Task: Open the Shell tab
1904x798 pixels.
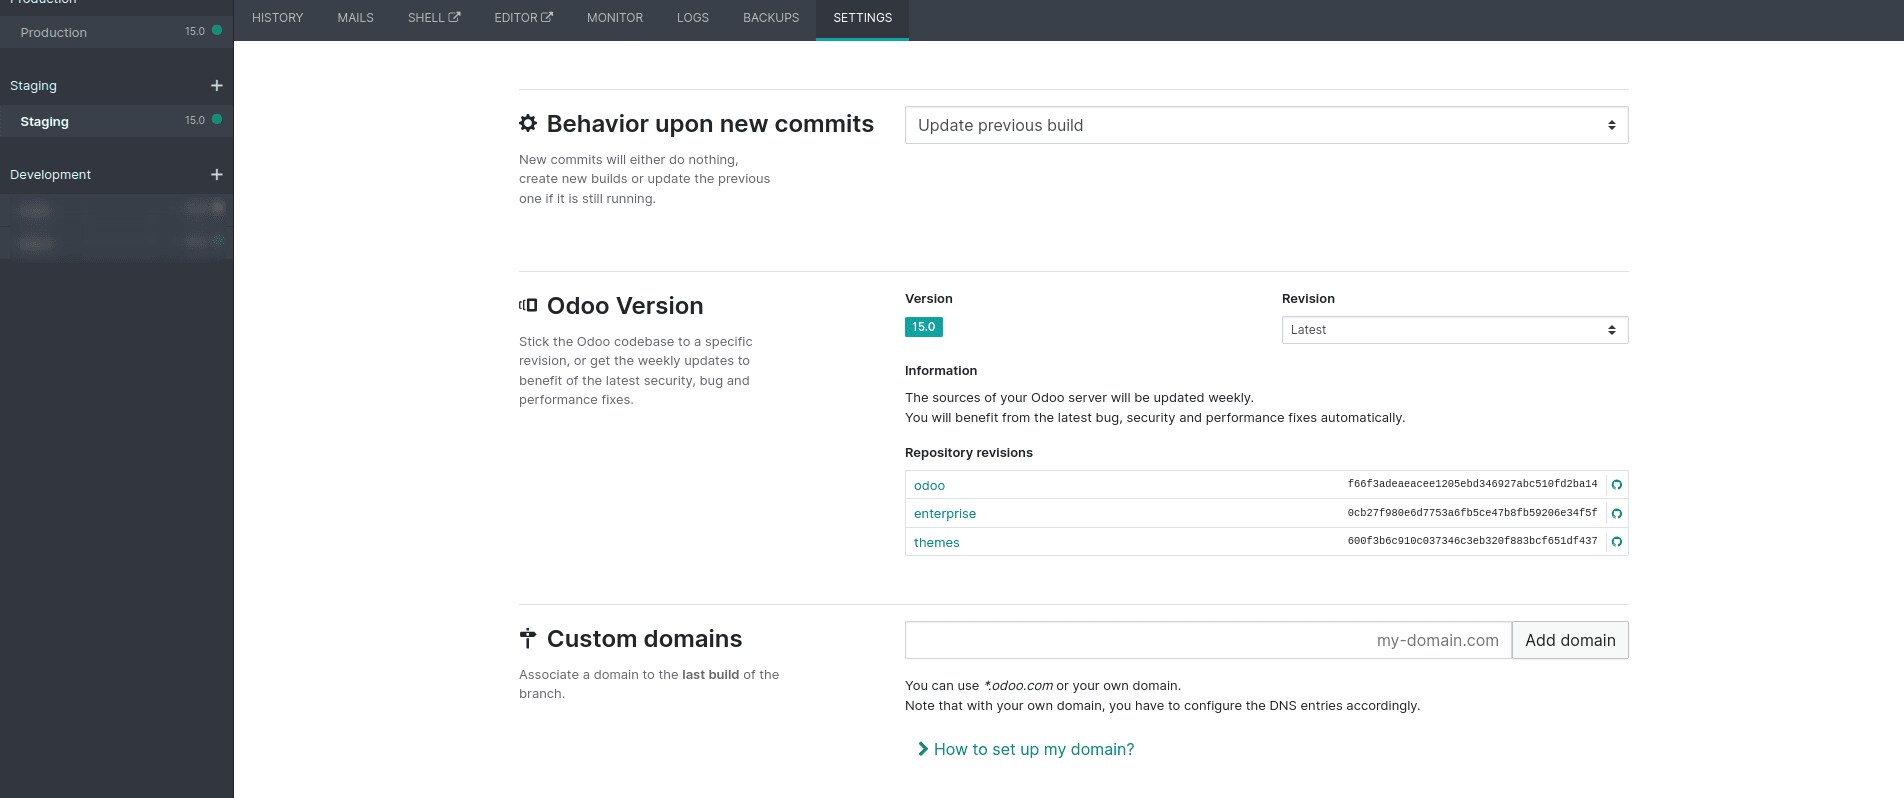Action: click(433, 18)
